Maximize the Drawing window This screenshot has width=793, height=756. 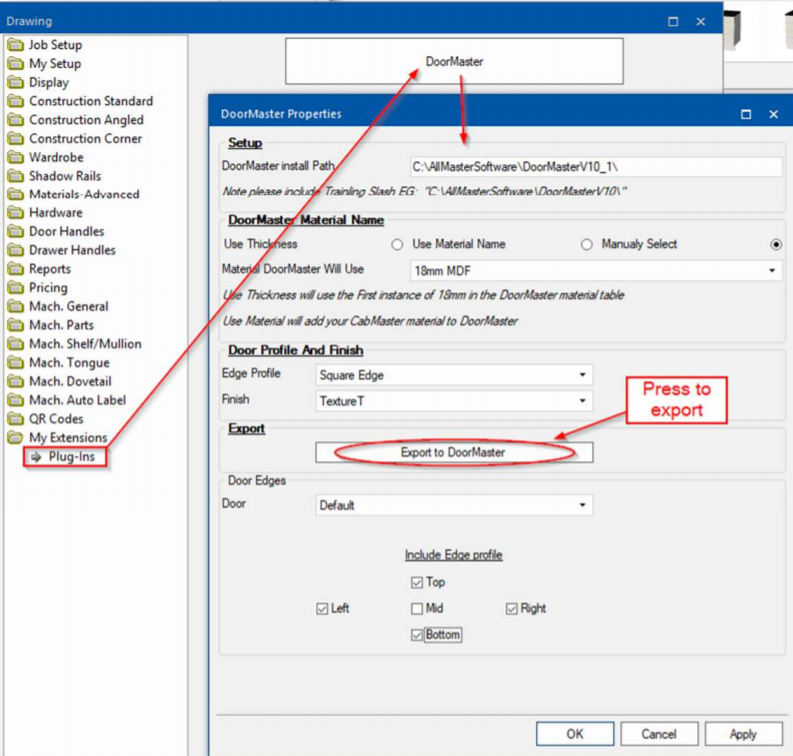[x=673, y=22]
